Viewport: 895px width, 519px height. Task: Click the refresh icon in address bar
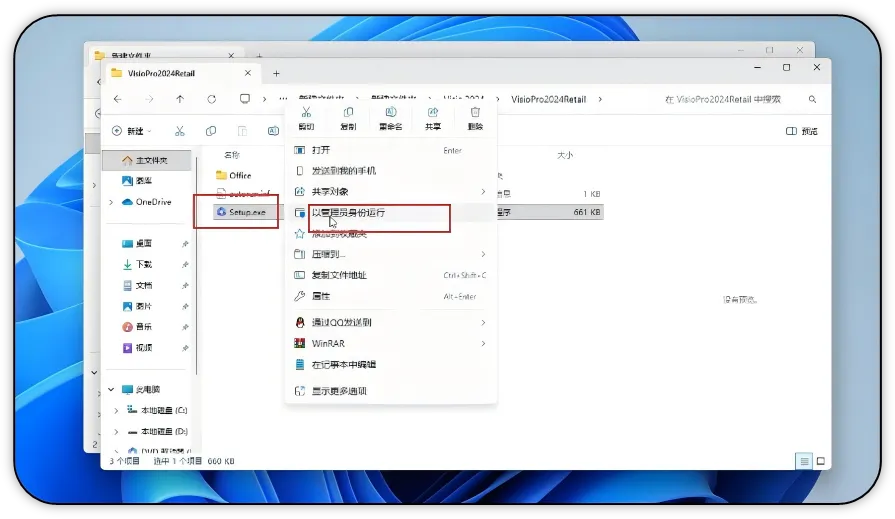(x=212, y=99)
